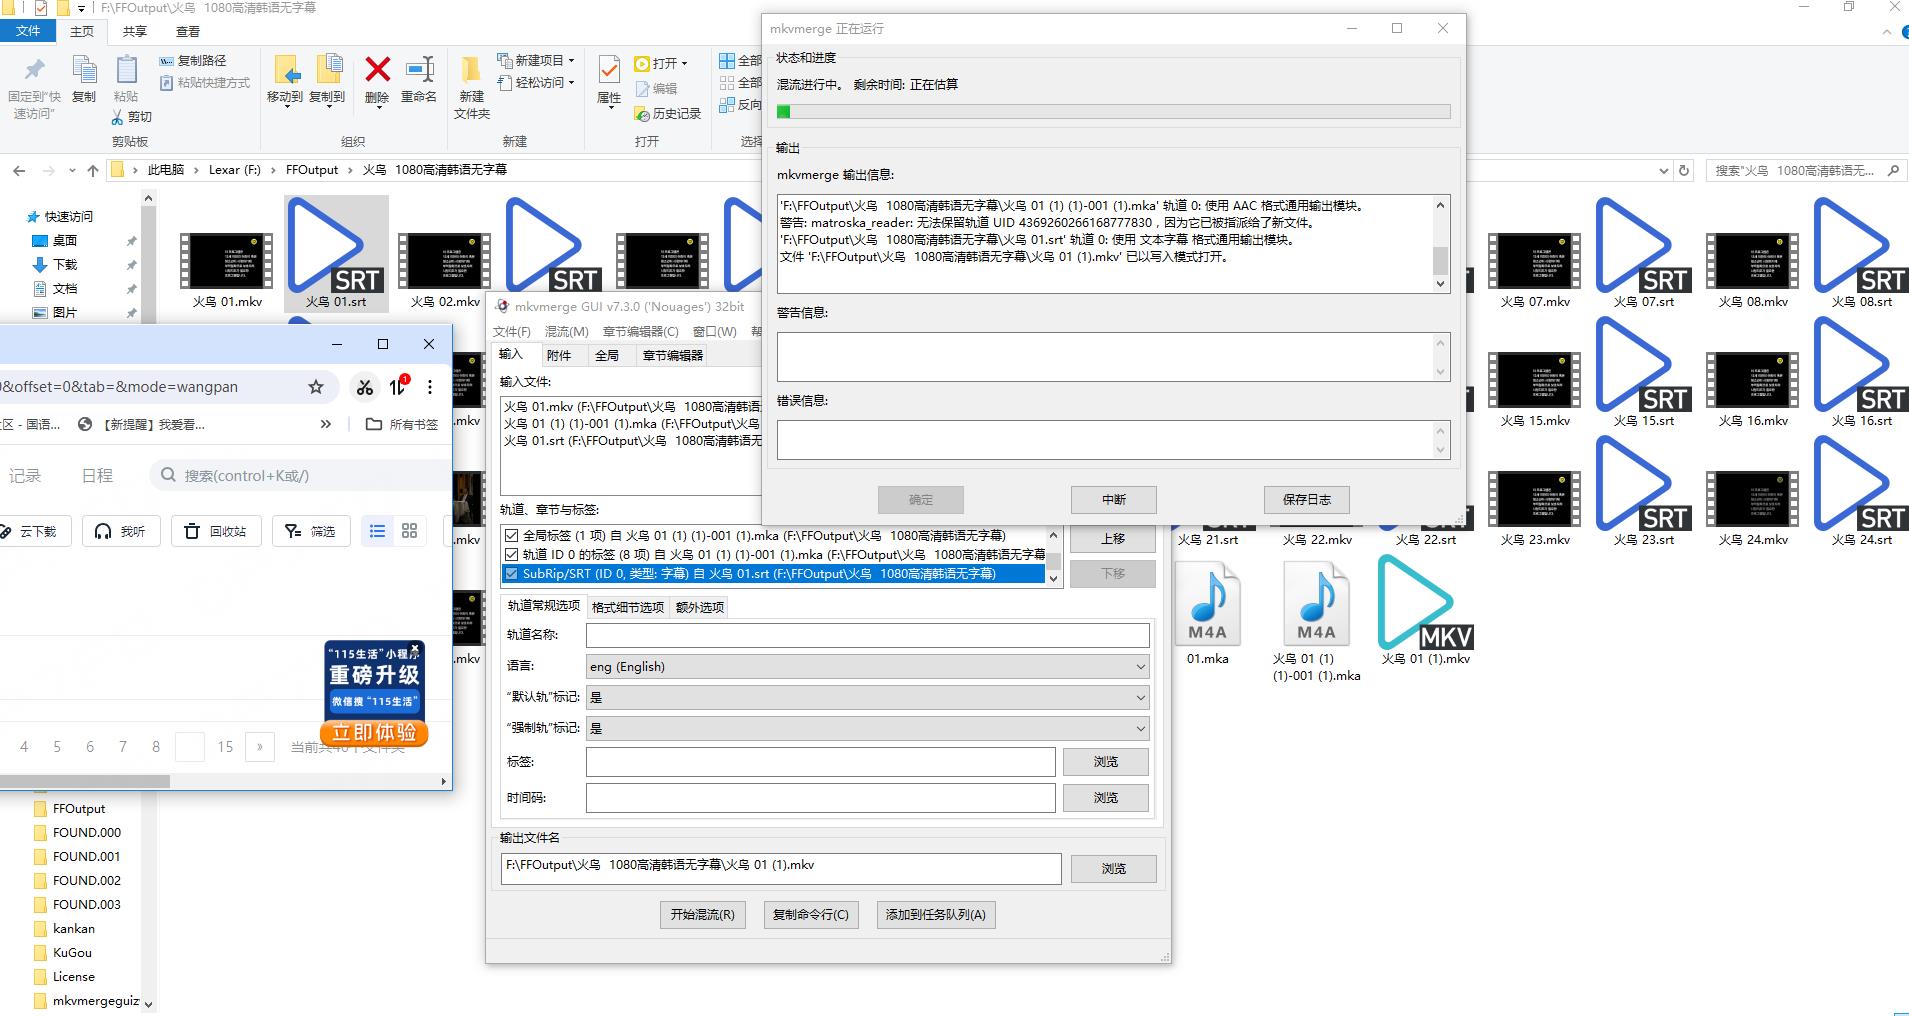
Task: Click the Move to icon in ribbon
Action: [x=285, y=70]
